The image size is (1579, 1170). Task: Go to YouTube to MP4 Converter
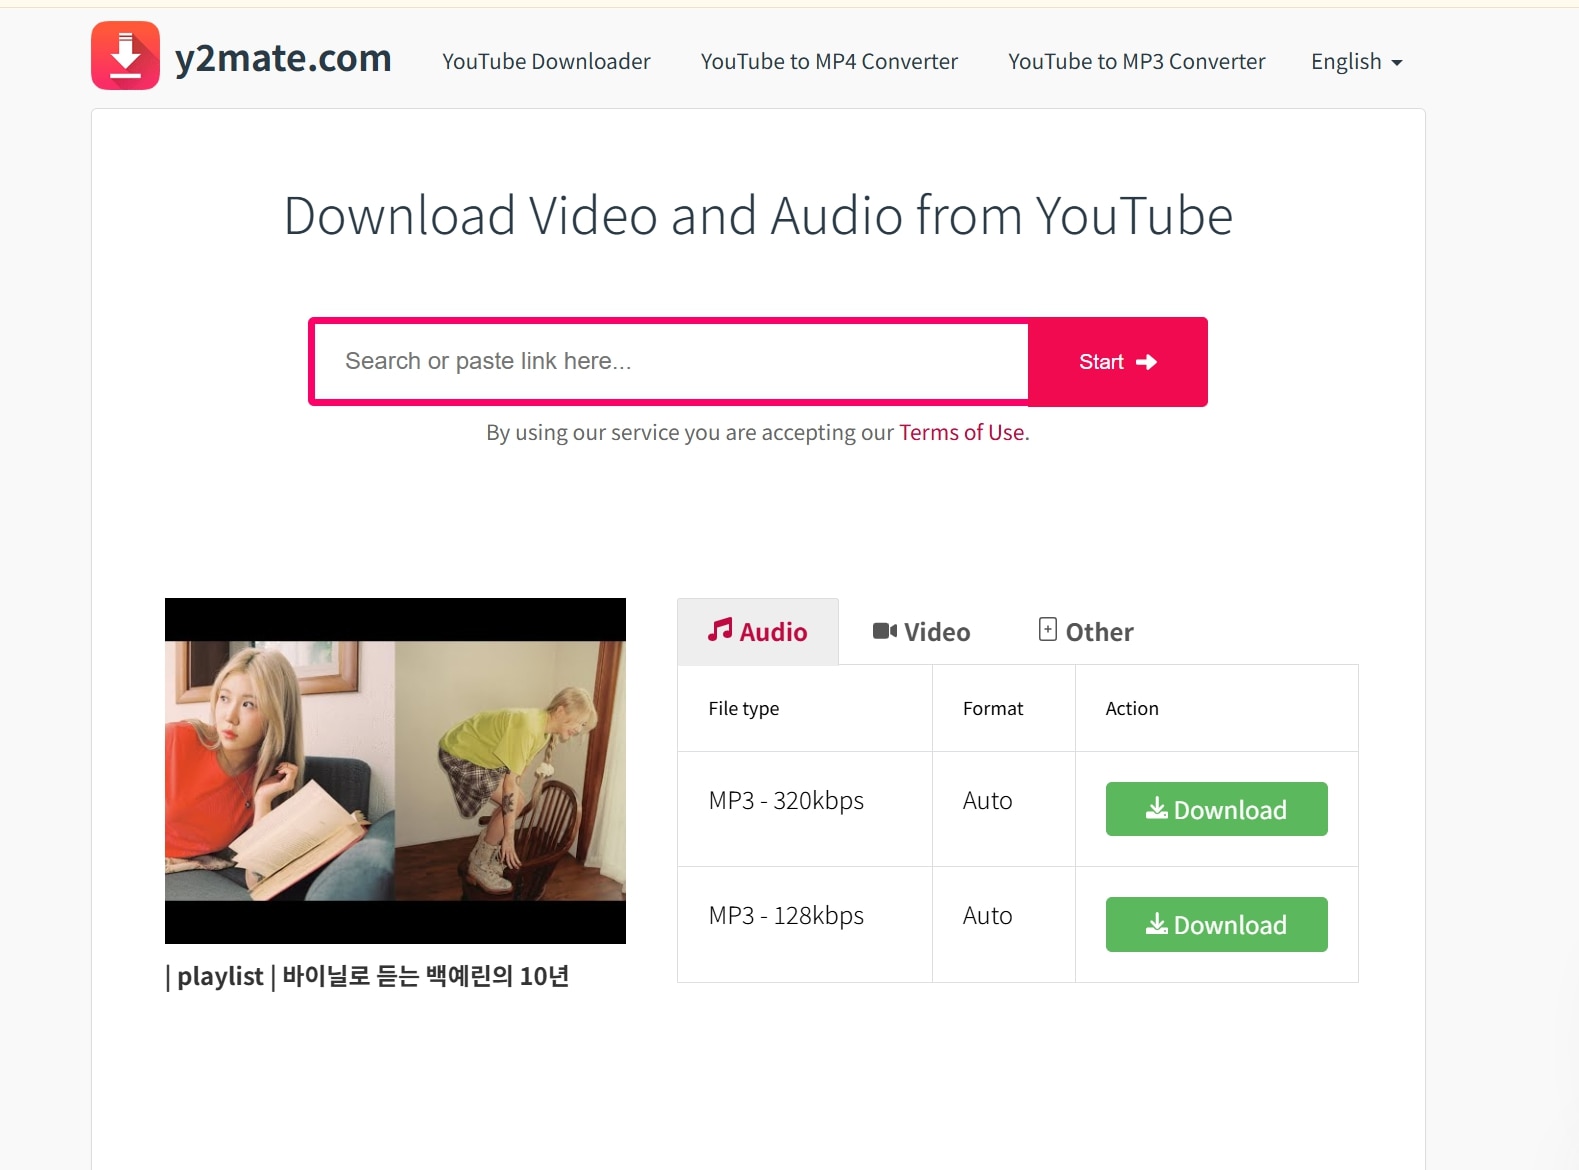coord(829,61)
